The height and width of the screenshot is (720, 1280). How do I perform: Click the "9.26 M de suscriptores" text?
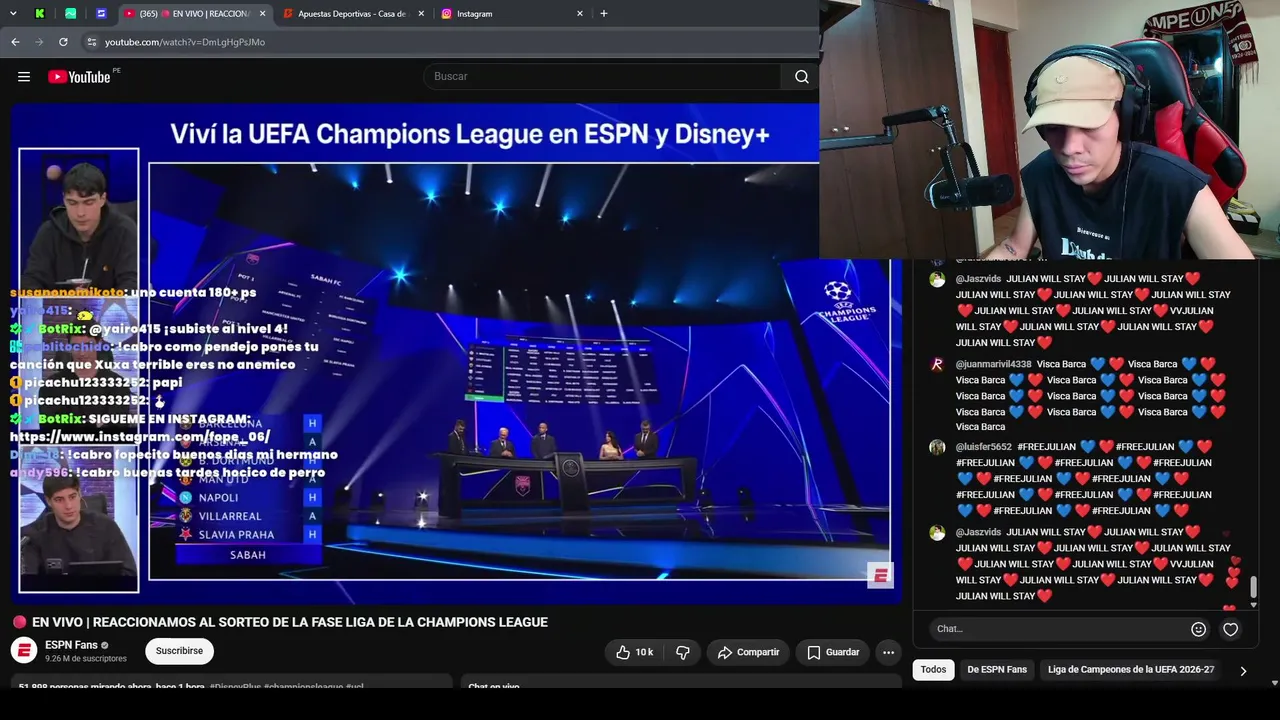point(86,659)
